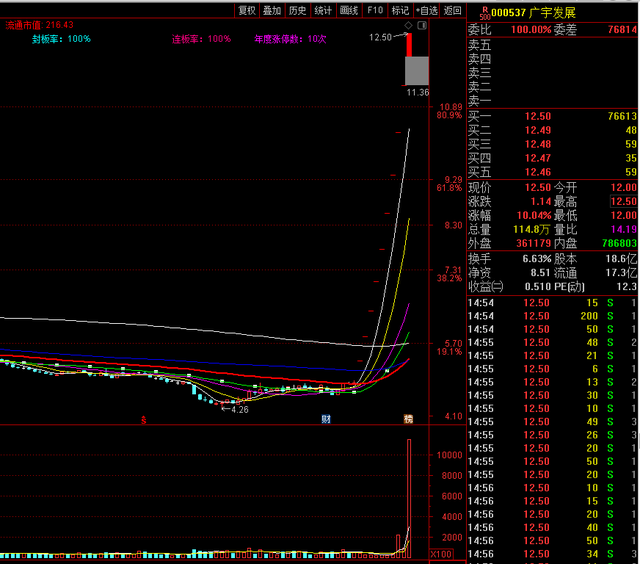Select the 买三 bid row at 12.48
Viewport: 640px width, 564px height.
[552, 144]
